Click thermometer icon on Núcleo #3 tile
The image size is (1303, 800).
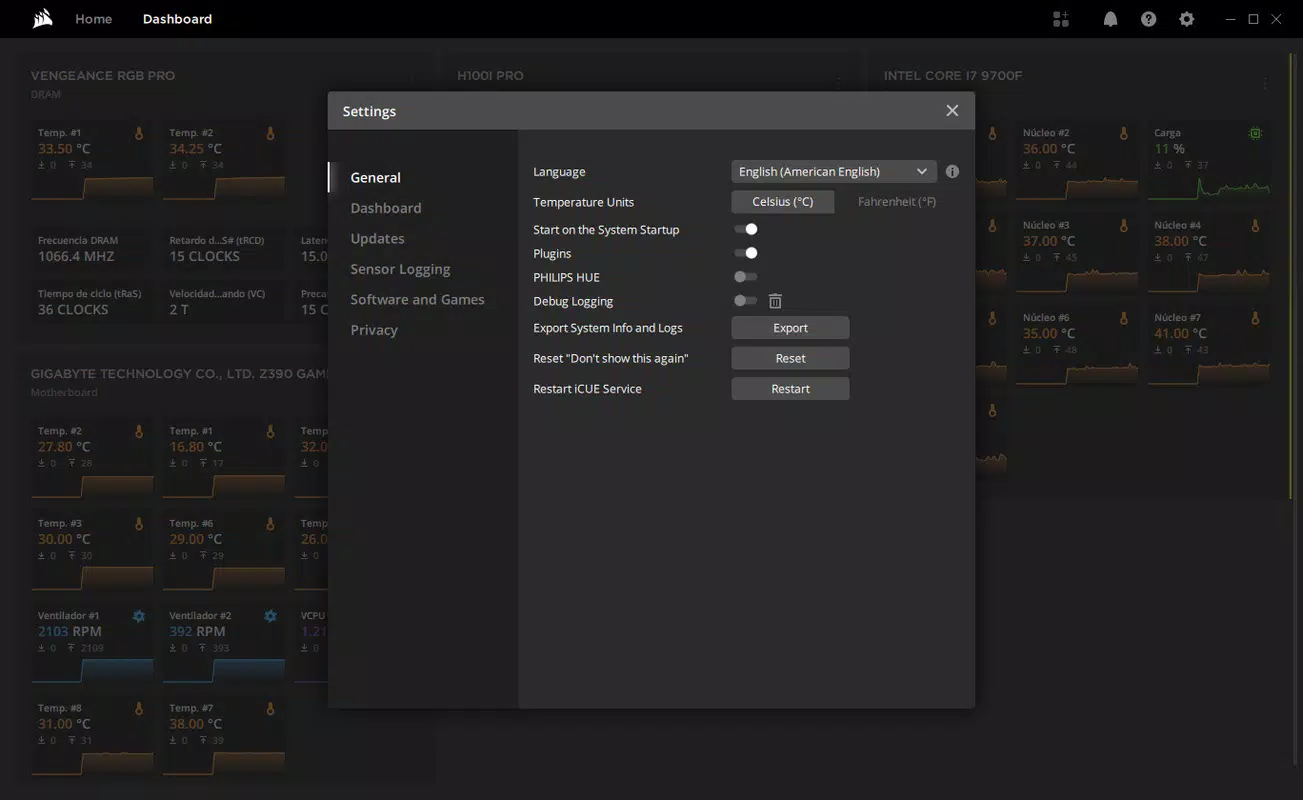click(x=1124, y=226)
